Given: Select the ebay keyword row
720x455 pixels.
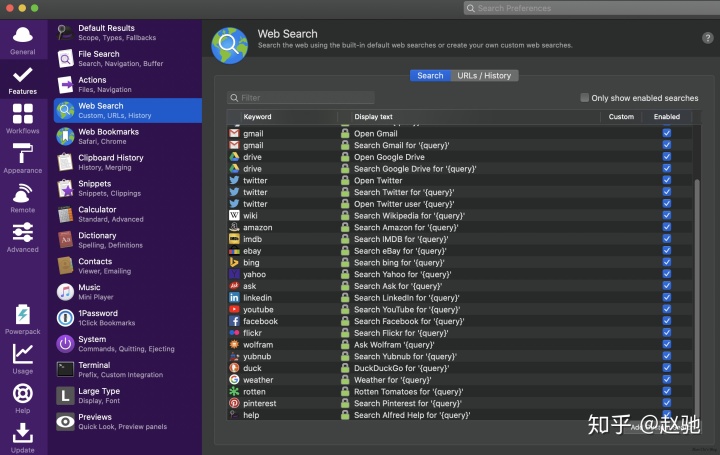Looking at the screenshot, I should tap(460, 251).
